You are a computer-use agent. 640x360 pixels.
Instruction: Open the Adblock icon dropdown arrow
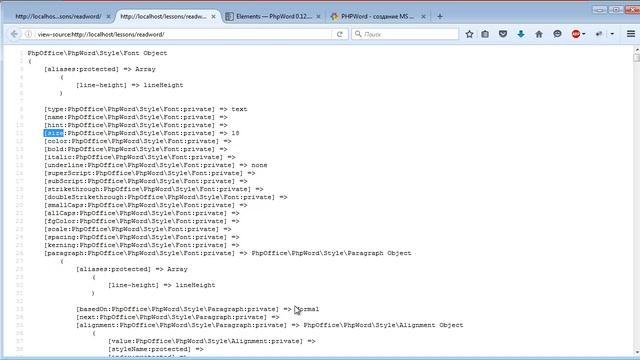click(x=584, y=34)
